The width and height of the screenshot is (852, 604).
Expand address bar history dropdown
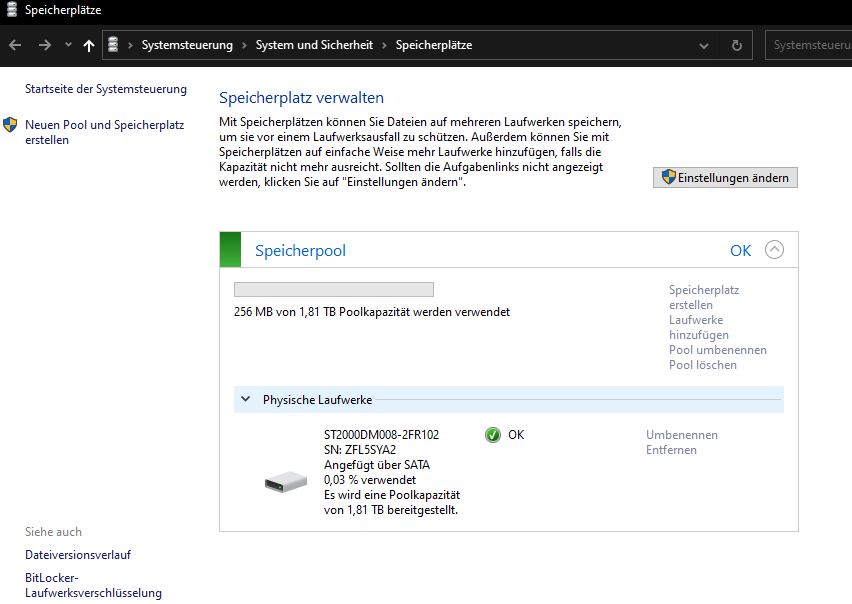tap(704, 46)
